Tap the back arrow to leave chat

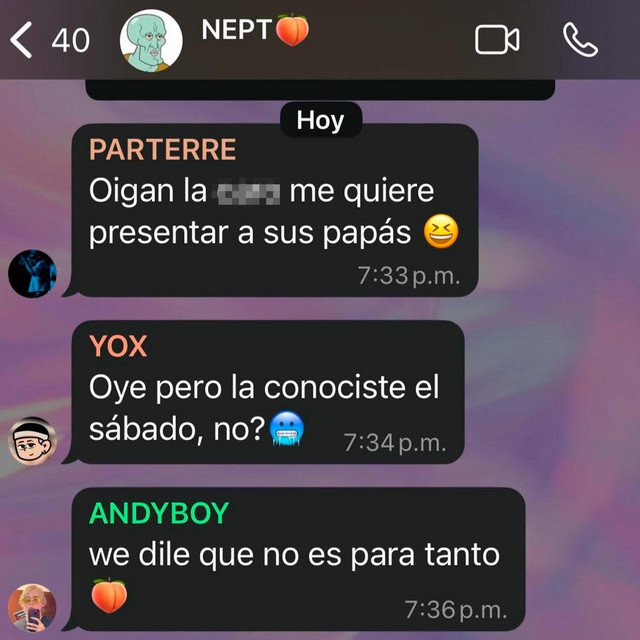click(x=21, y=40)
